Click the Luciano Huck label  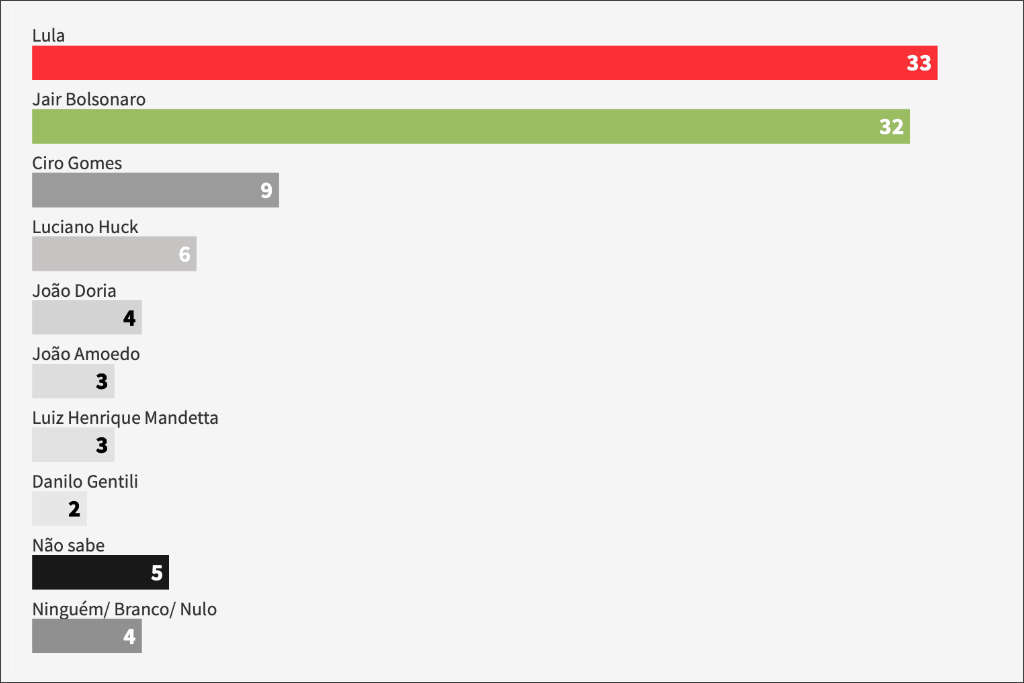(x=85, y=227)
